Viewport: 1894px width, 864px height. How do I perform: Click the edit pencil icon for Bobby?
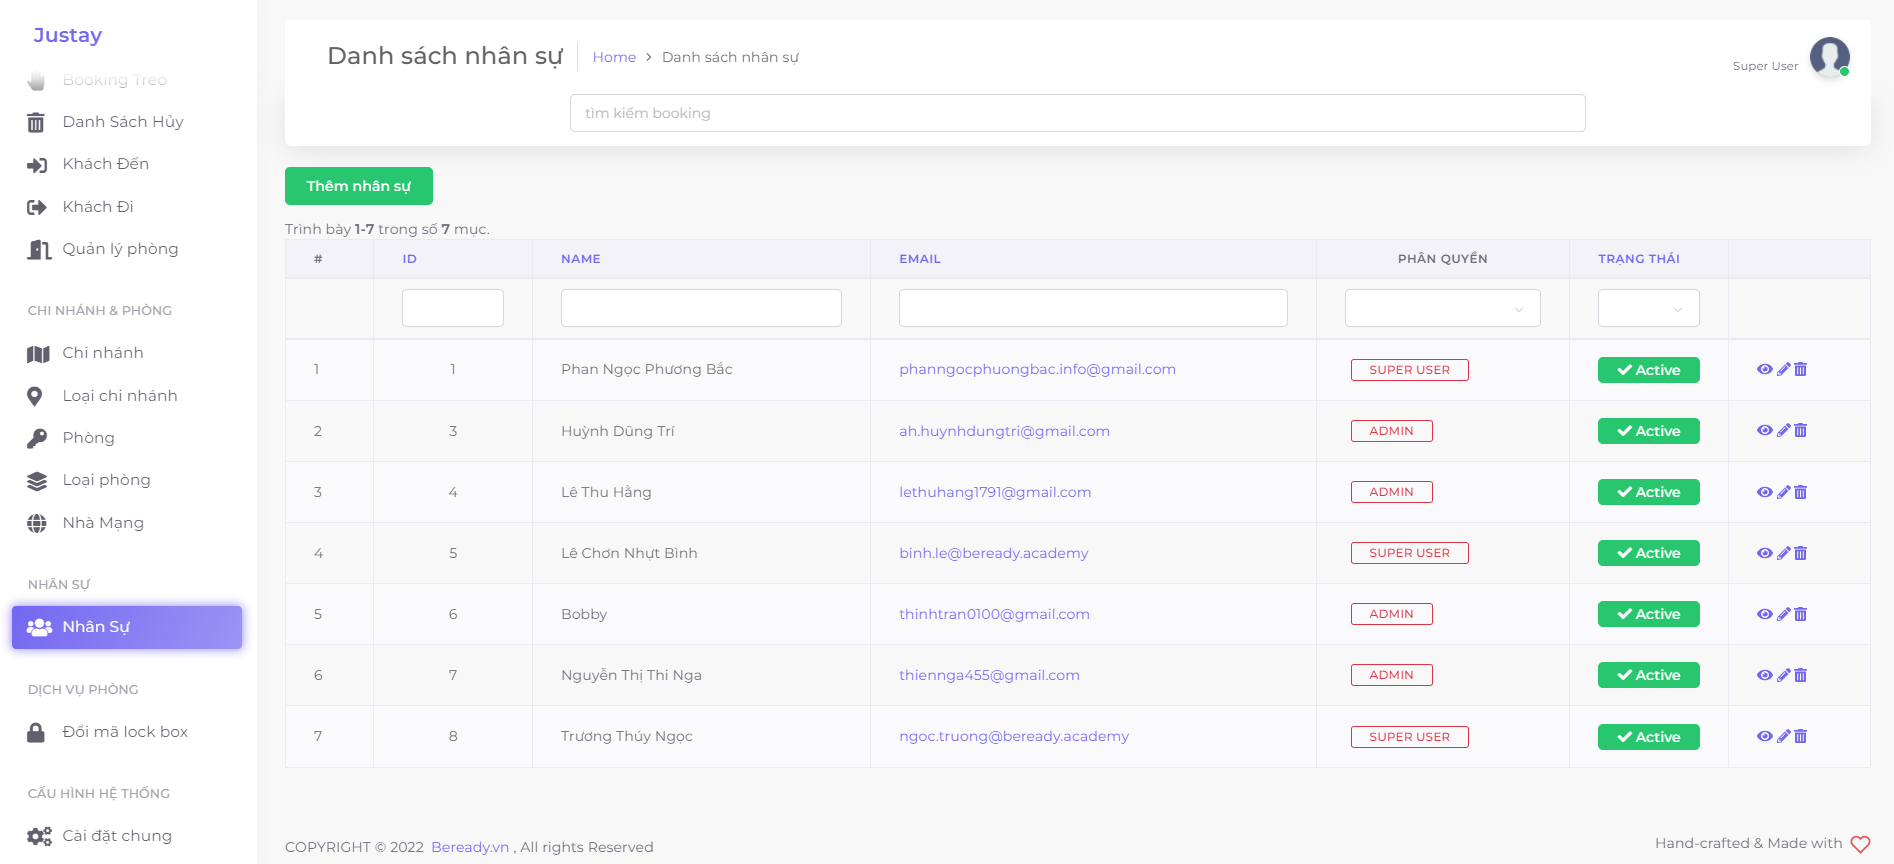tap(1783, 614)
